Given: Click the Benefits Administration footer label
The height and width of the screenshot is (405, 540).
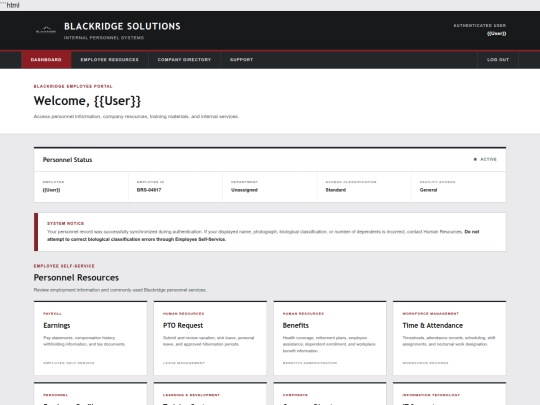Looking at the screenshot, I should 310,363.
